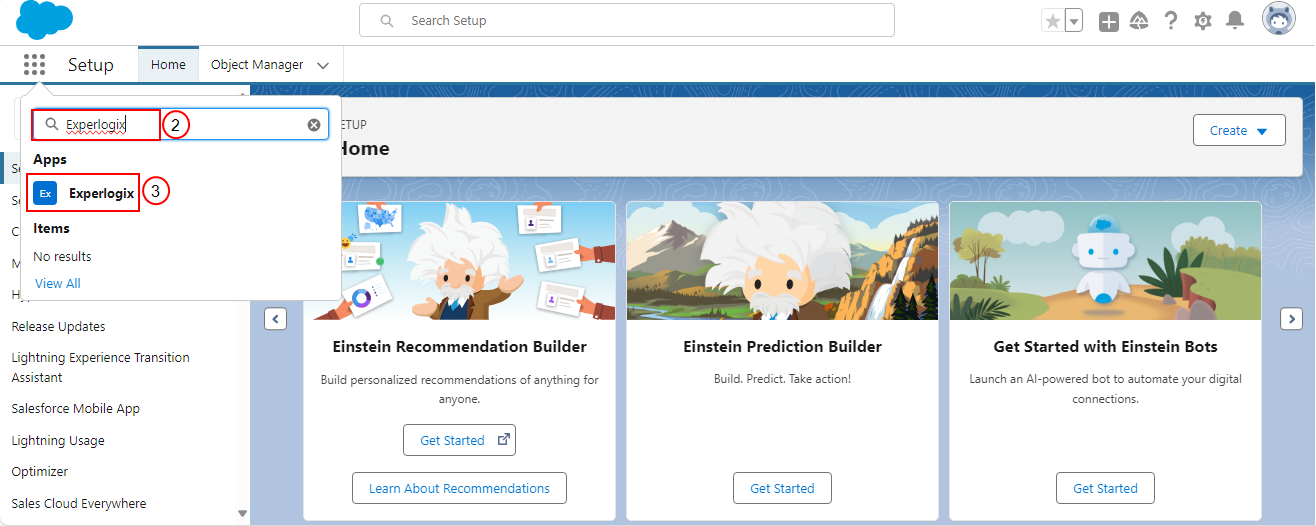Click into the Search Setup field
This screenshot has width=1316, height=526.
coord(627,20)
